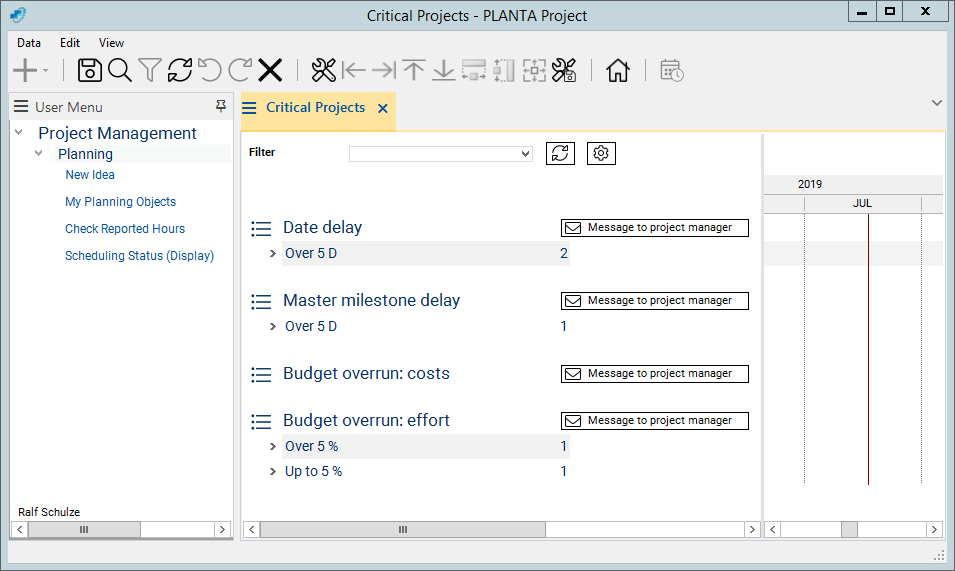955x571 pixels.
Task: Click the Date delay heading
Action: pos(323,228)
